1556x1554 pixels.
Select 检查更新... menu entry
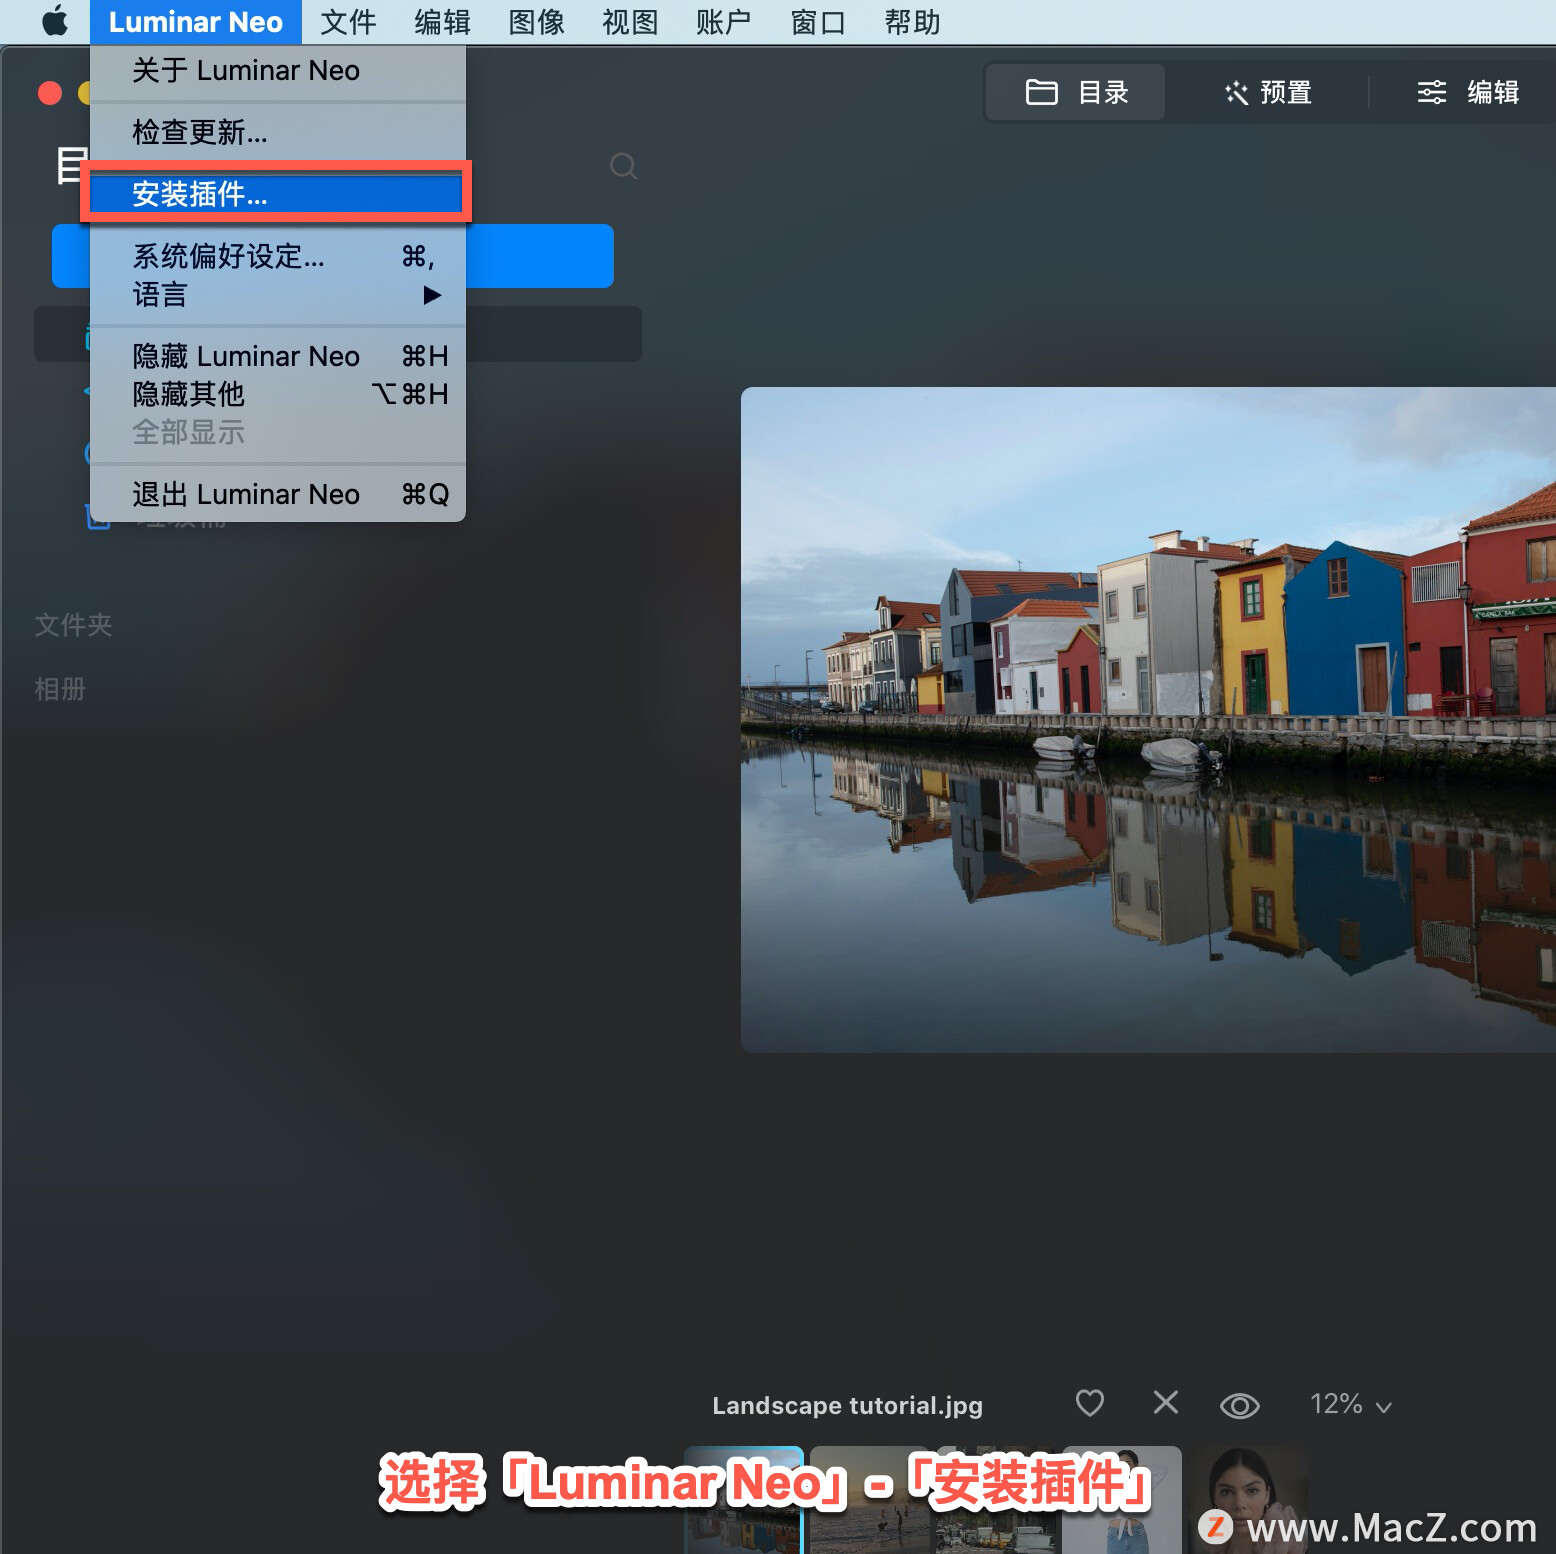[278, 132]
